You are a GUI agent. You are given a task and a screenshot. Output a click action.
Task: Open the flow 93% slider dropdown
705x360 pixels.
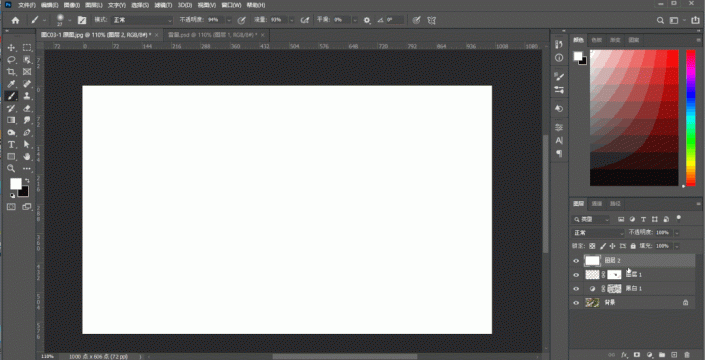[292, 20]
